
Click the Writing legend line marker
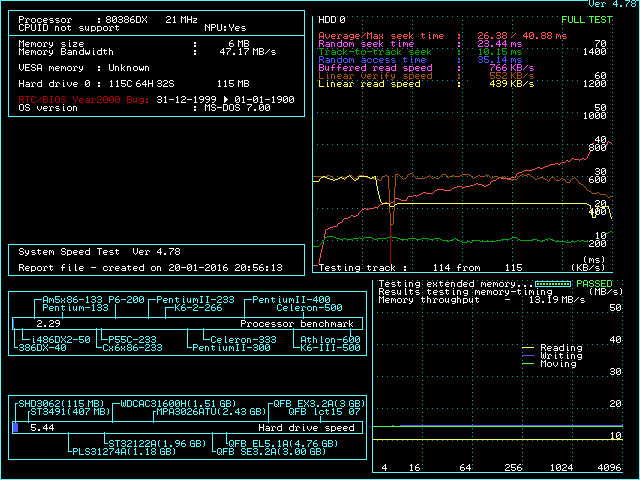pyautogui.click(x=530, y=356)
